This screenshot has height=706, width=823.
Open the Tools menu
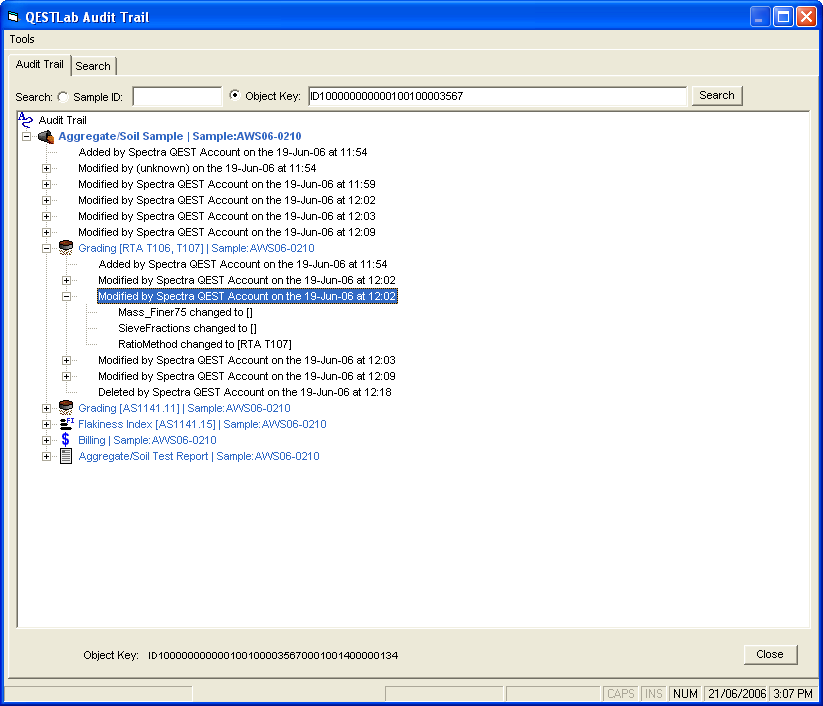pos(22,39)
